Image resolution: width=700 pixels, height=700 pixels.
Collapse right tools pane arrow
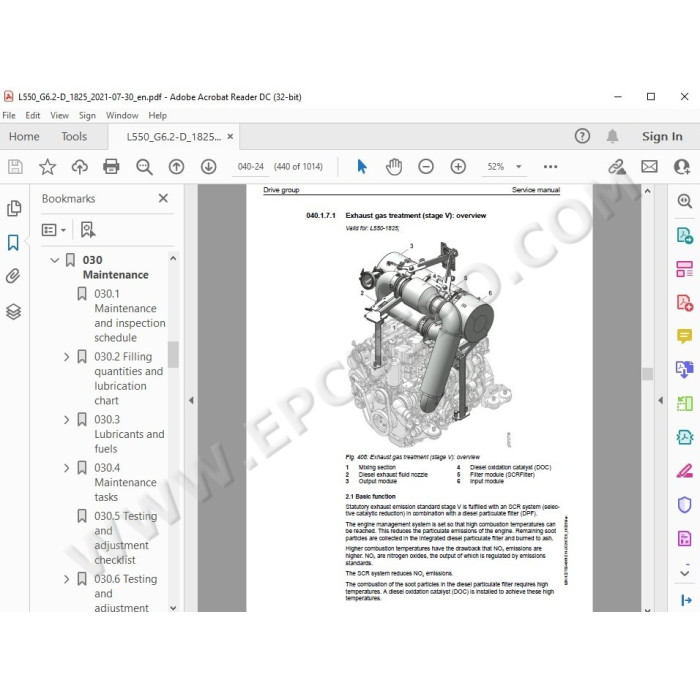point(660,400)
